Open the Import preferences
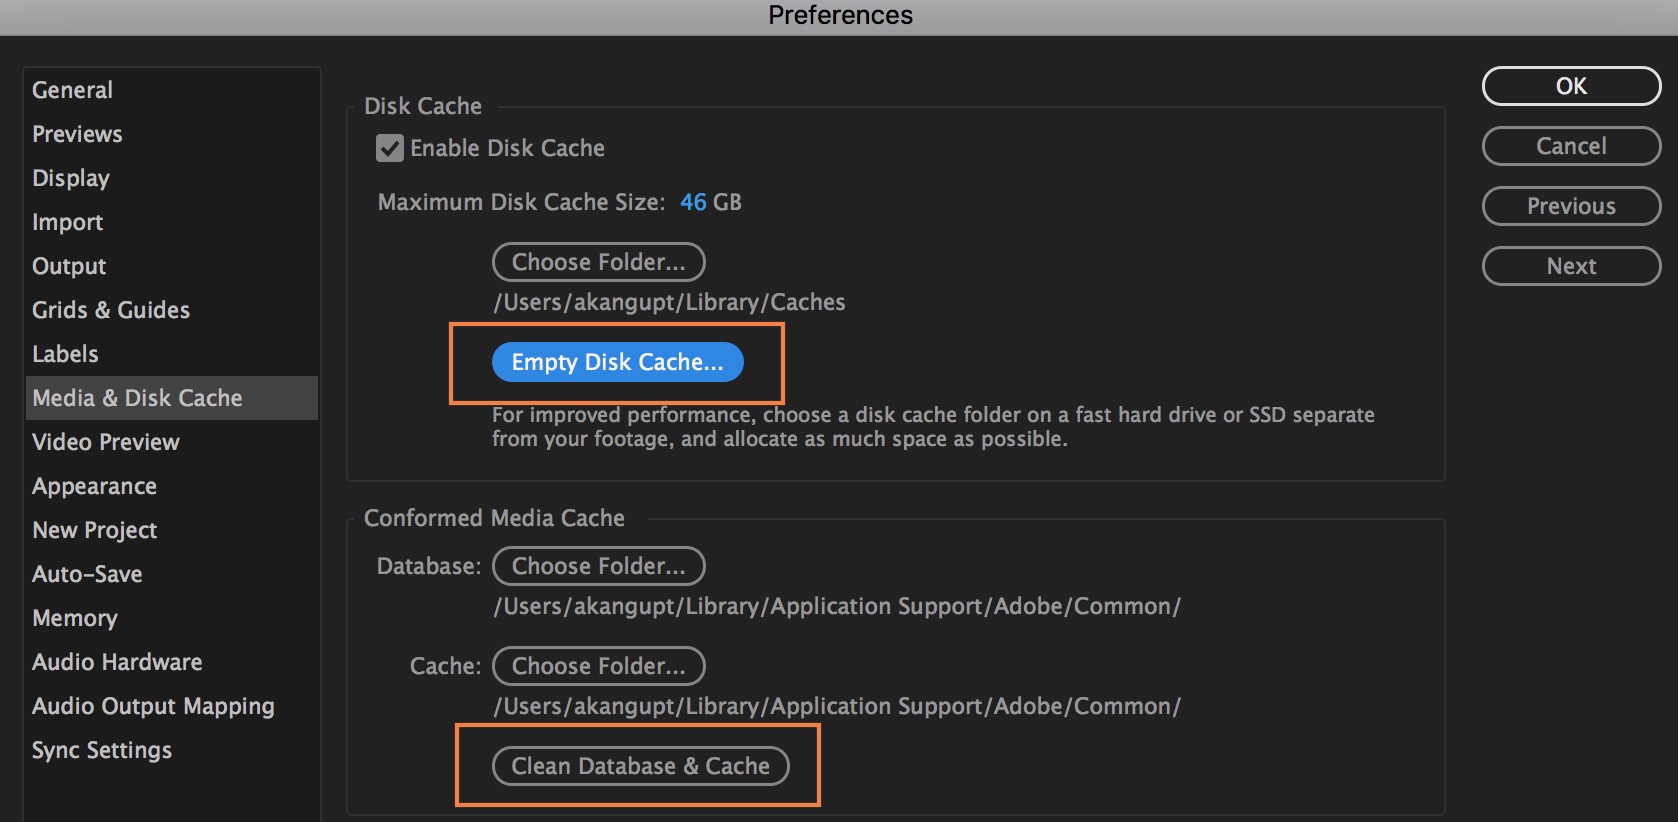 pyautogui.click(x=67, y=222)
